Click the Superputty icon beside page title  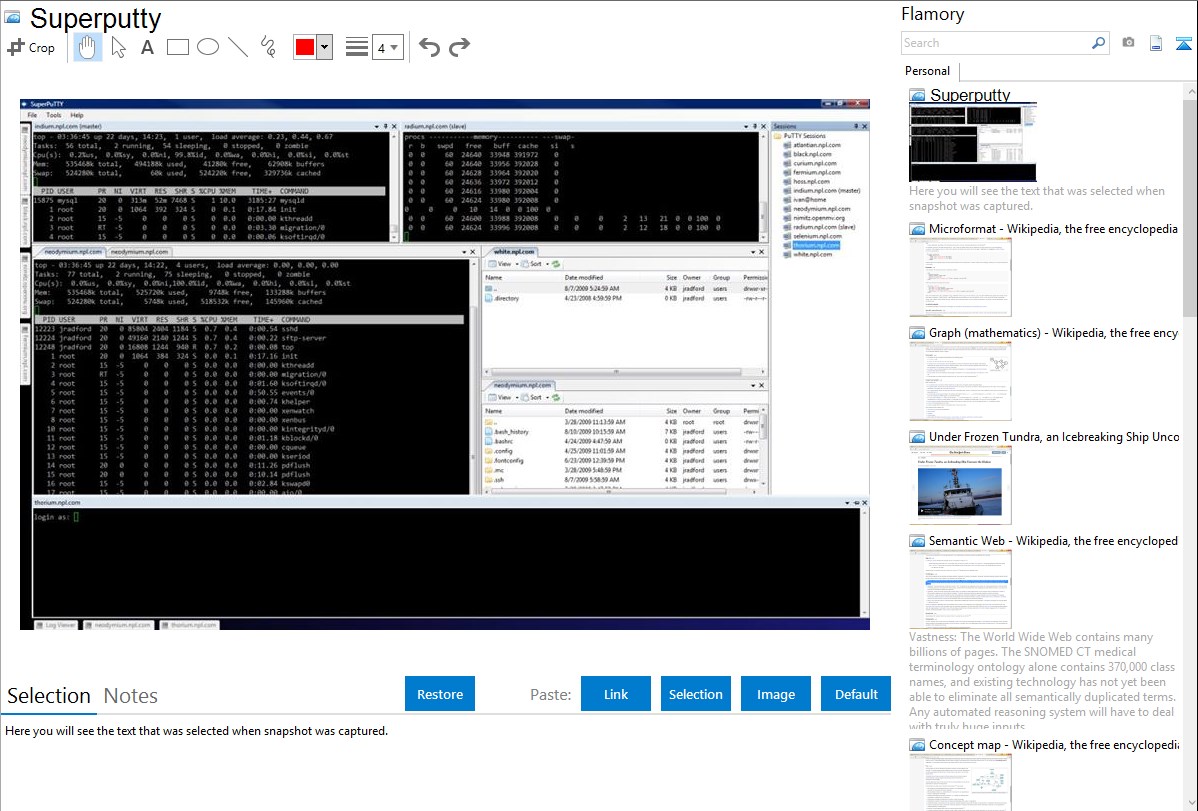pyautogui.click(x=12, y=17)
